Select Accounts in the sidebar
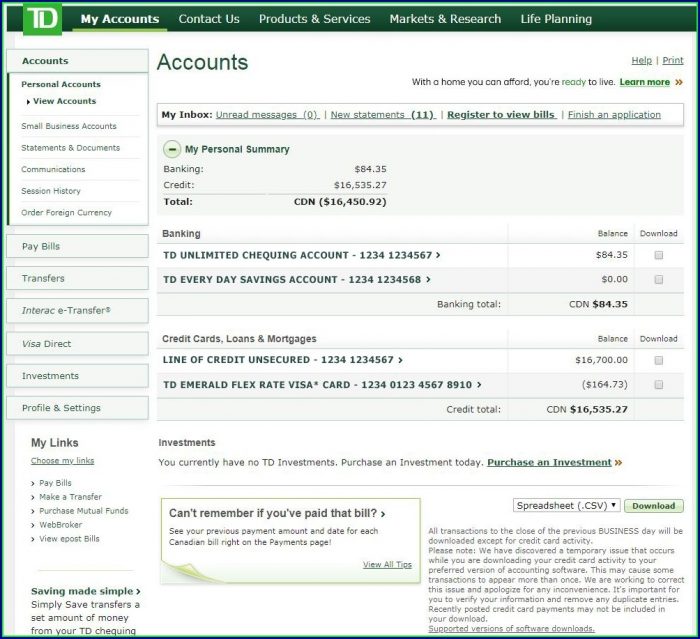The width and height of the screenshot is (700, 639). click(x=77, y=61)
